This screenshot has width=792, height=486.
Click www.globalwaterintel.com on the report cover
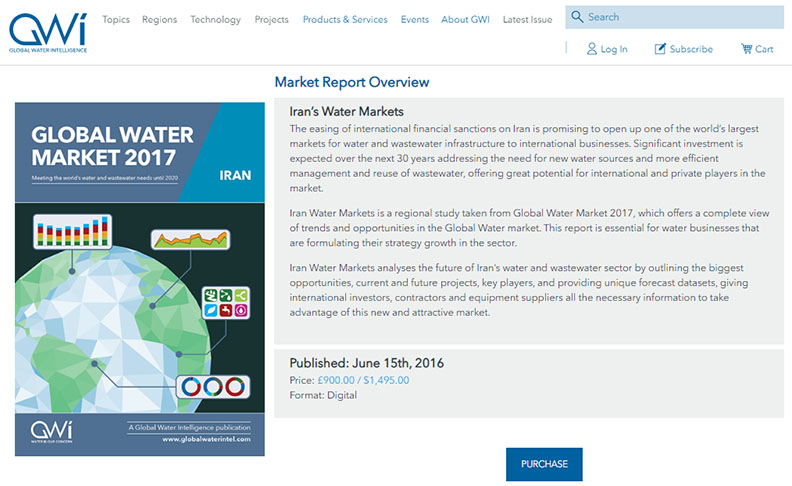[206, 439]
